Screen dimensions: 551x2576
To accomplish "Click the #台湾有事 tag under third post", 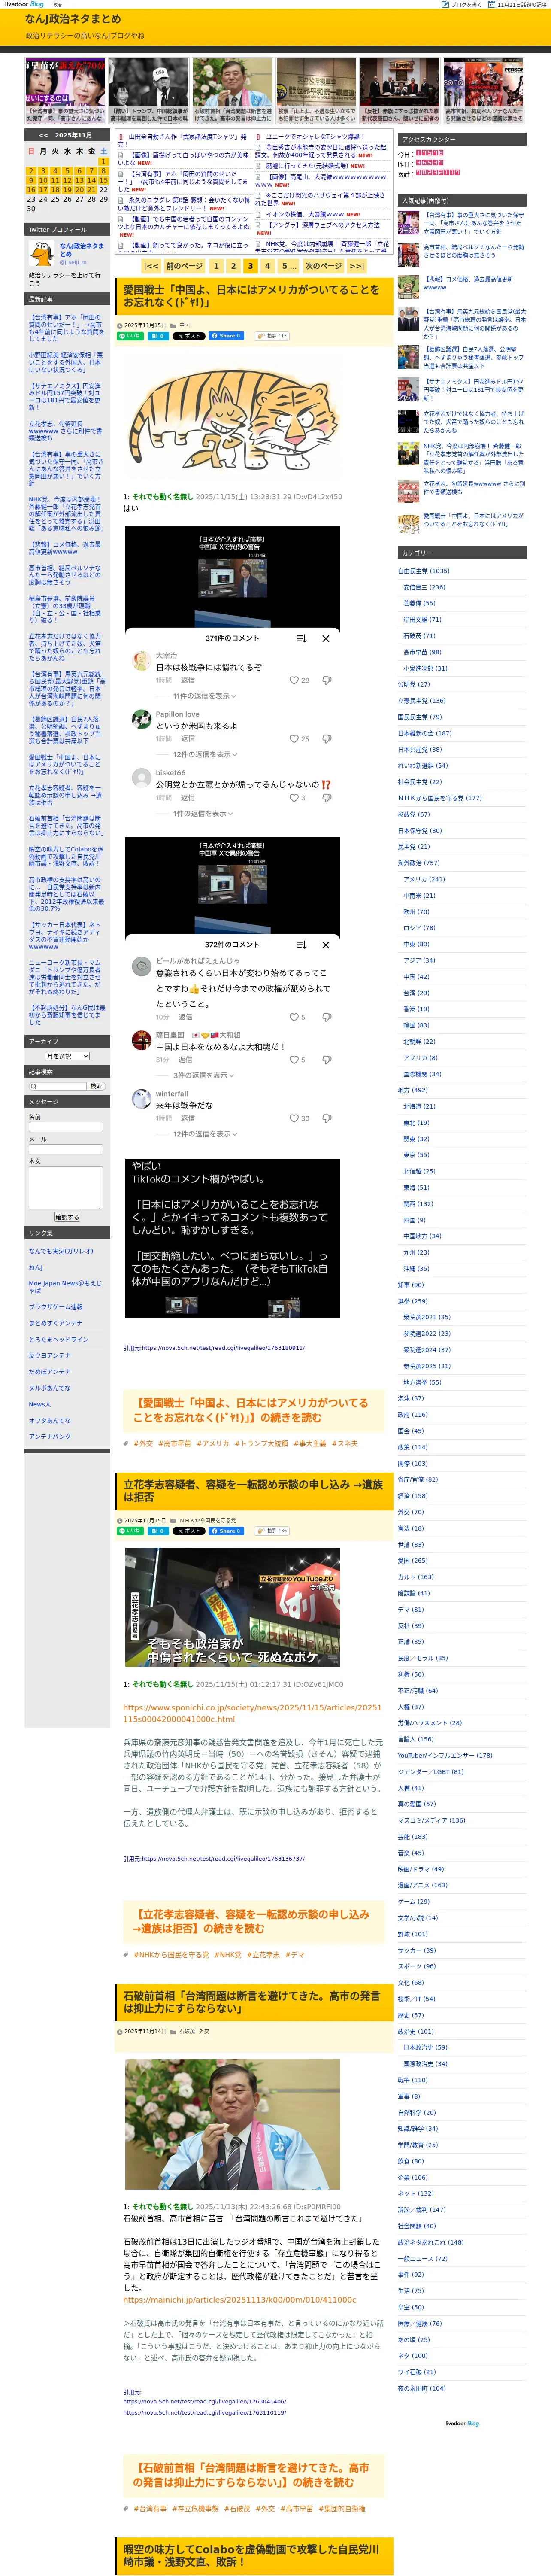I will (x=150, y=2509).
